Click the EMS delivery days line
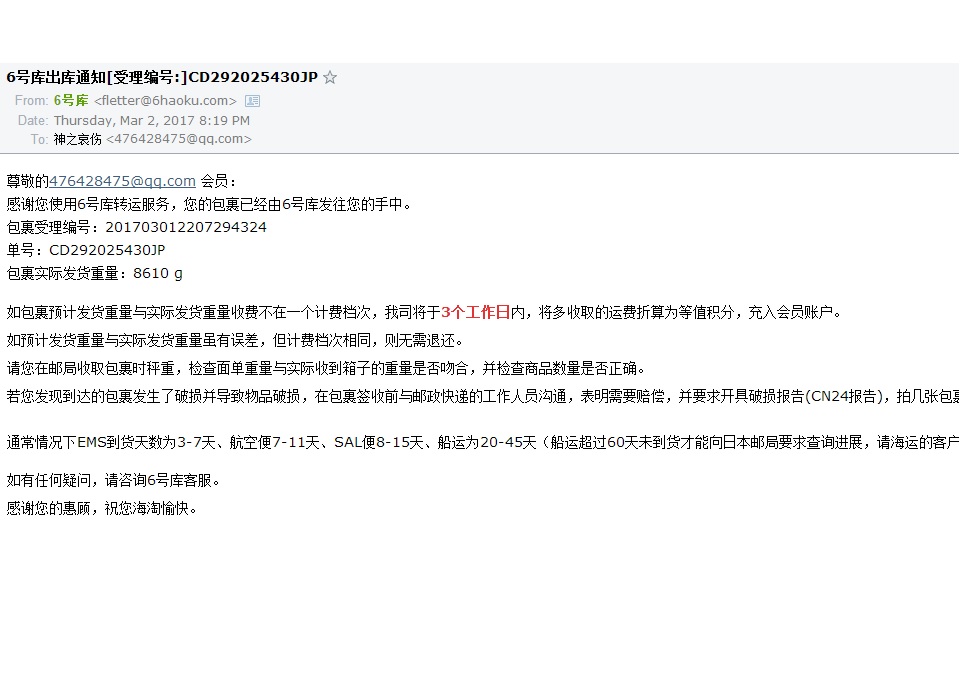Screen dimensions: 969x700 point(483,442)
